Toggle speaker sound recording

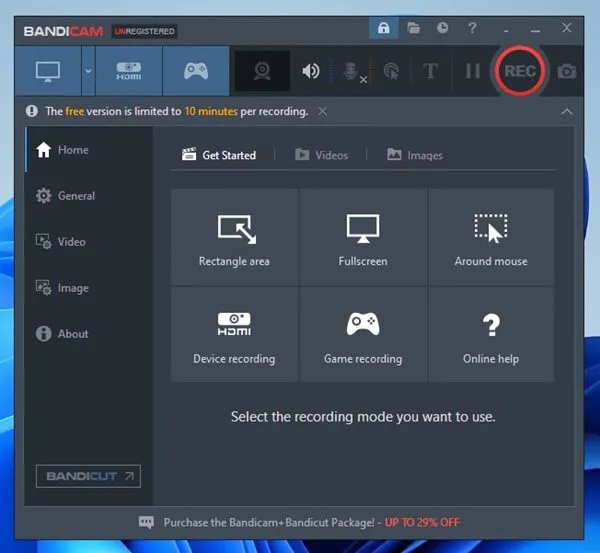click(311, 71)
